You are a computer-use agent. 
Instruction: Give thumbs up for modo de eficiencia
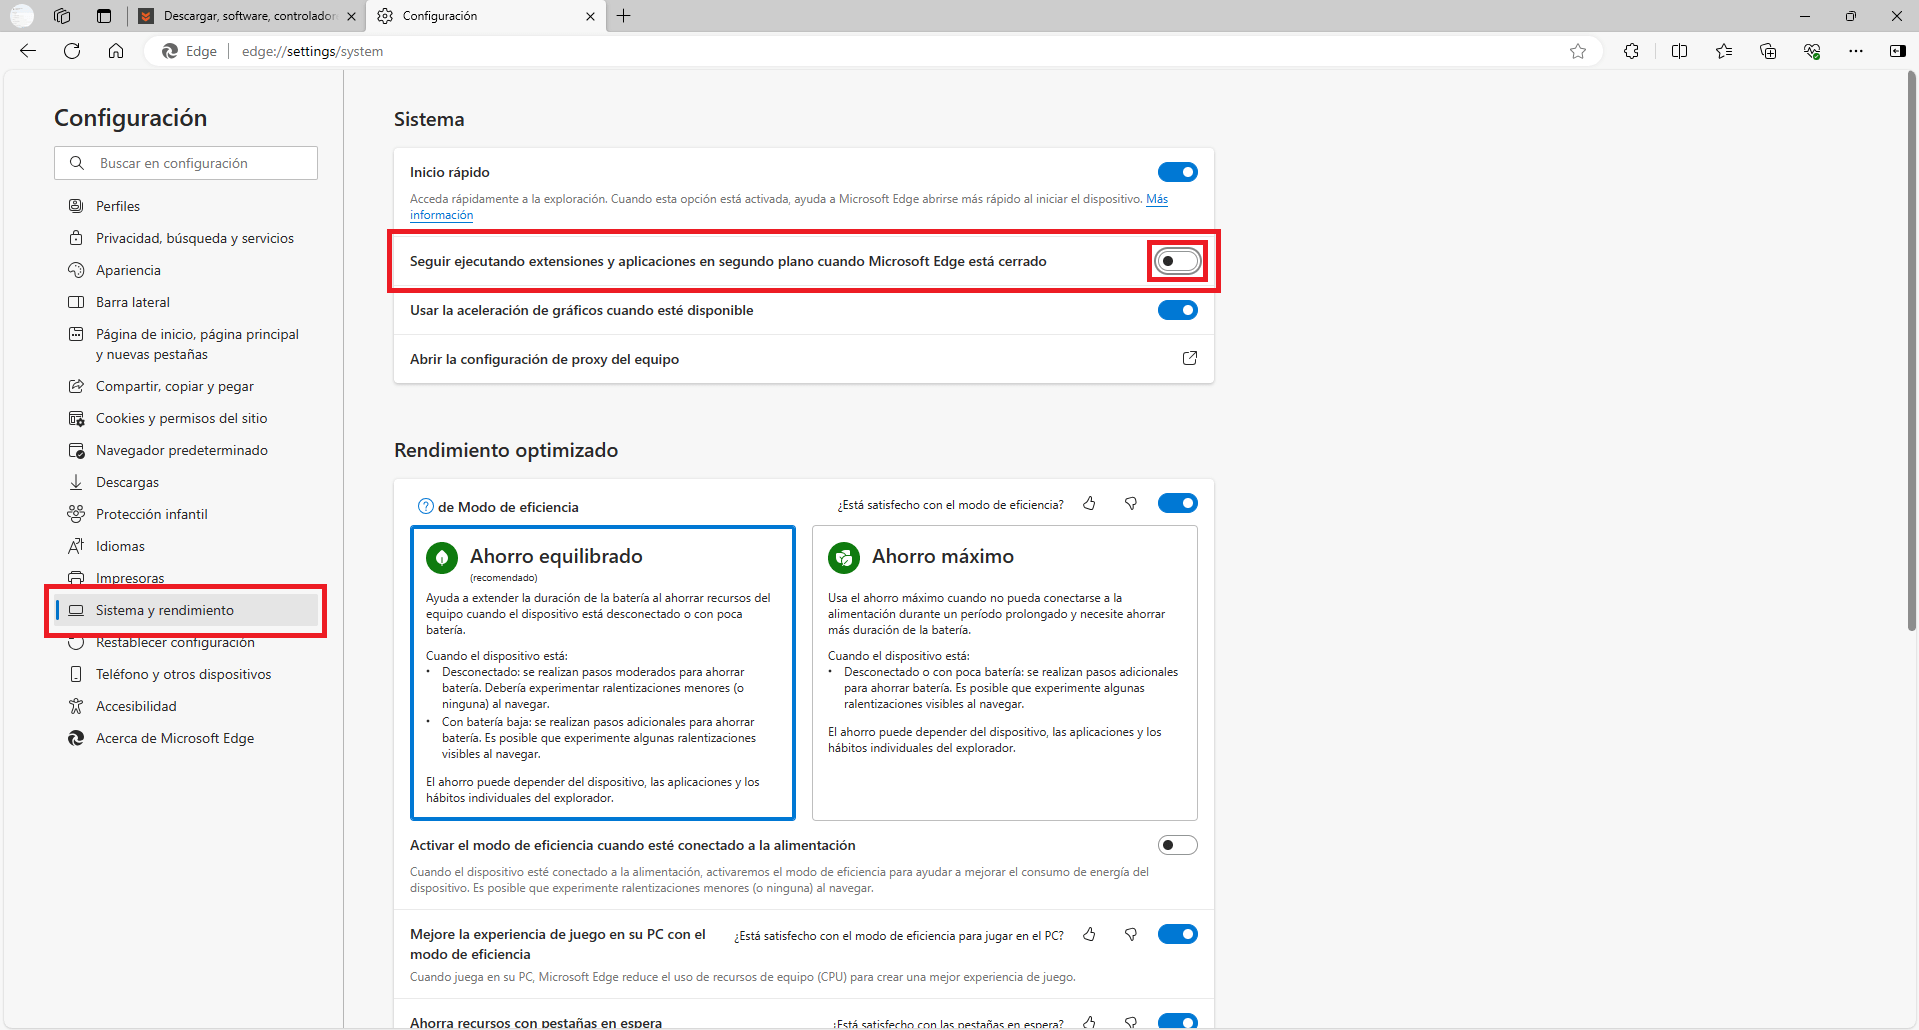point(1089,504)
